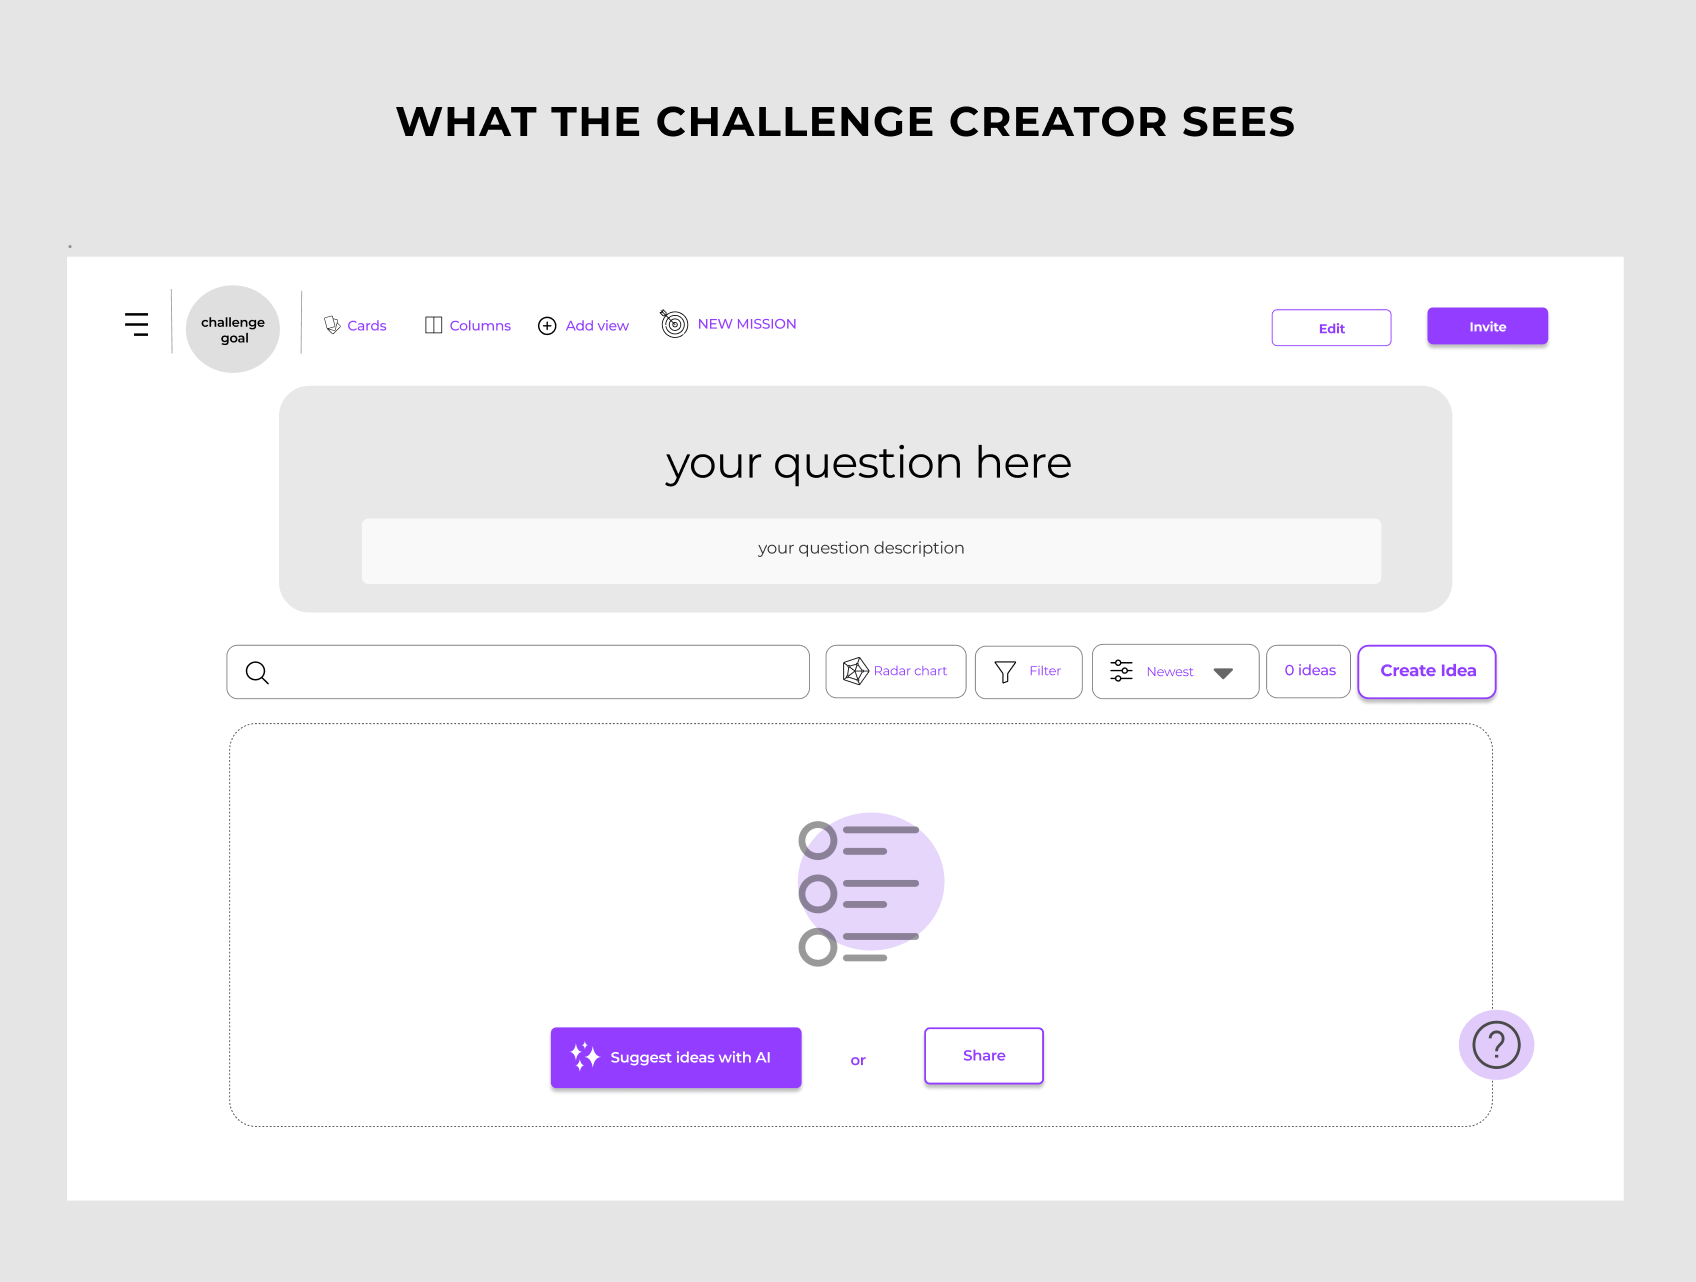Switch to the Columns view

pyautogui.click(x=467, y=325)
